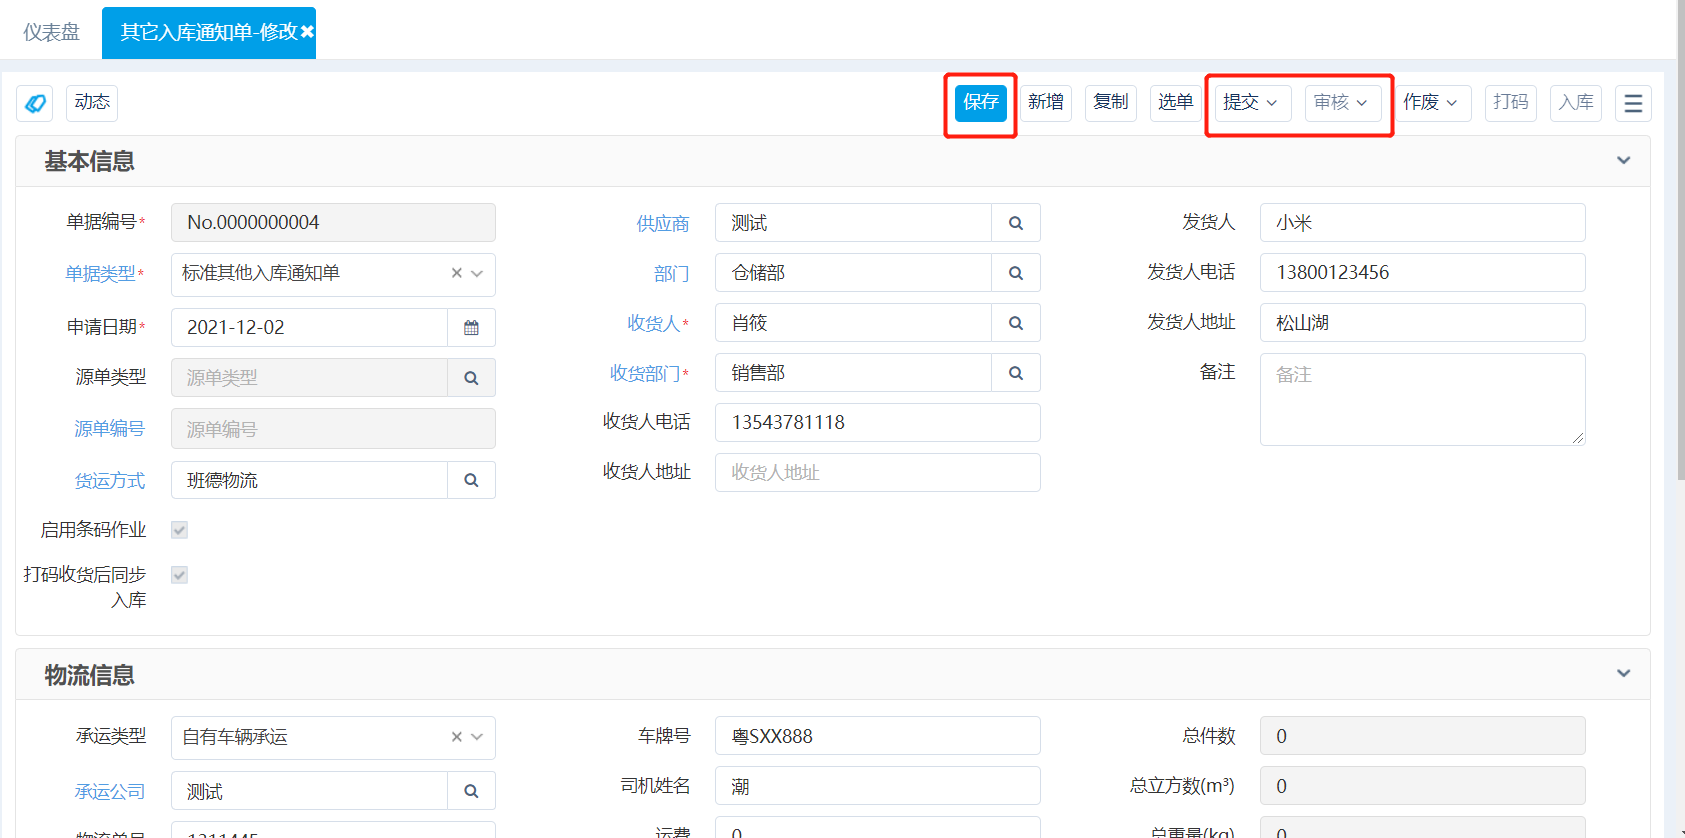
Task: Collapse the 物流信息 section
Action: coord(1624,673)
